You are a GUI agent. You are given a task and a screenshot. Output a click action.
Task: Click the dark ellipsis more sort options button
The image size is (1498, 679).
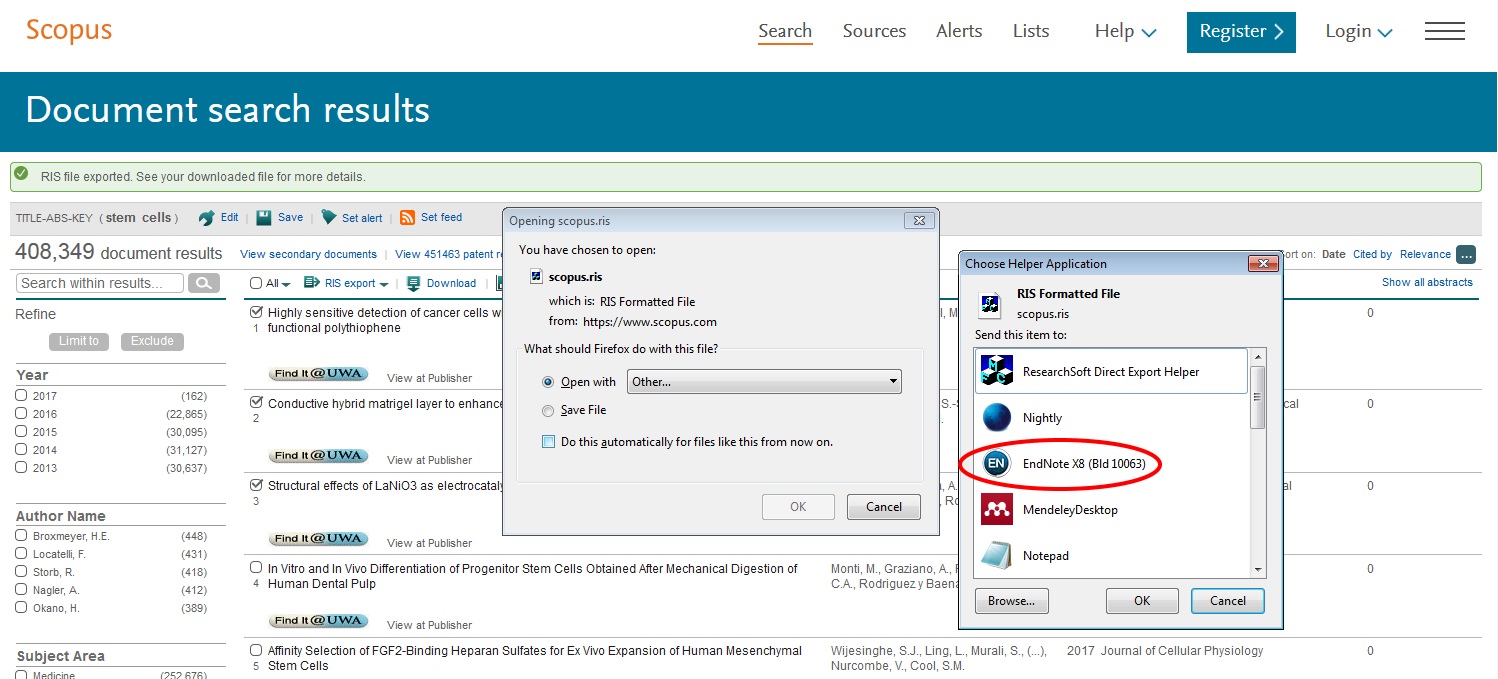(1466, 254)
